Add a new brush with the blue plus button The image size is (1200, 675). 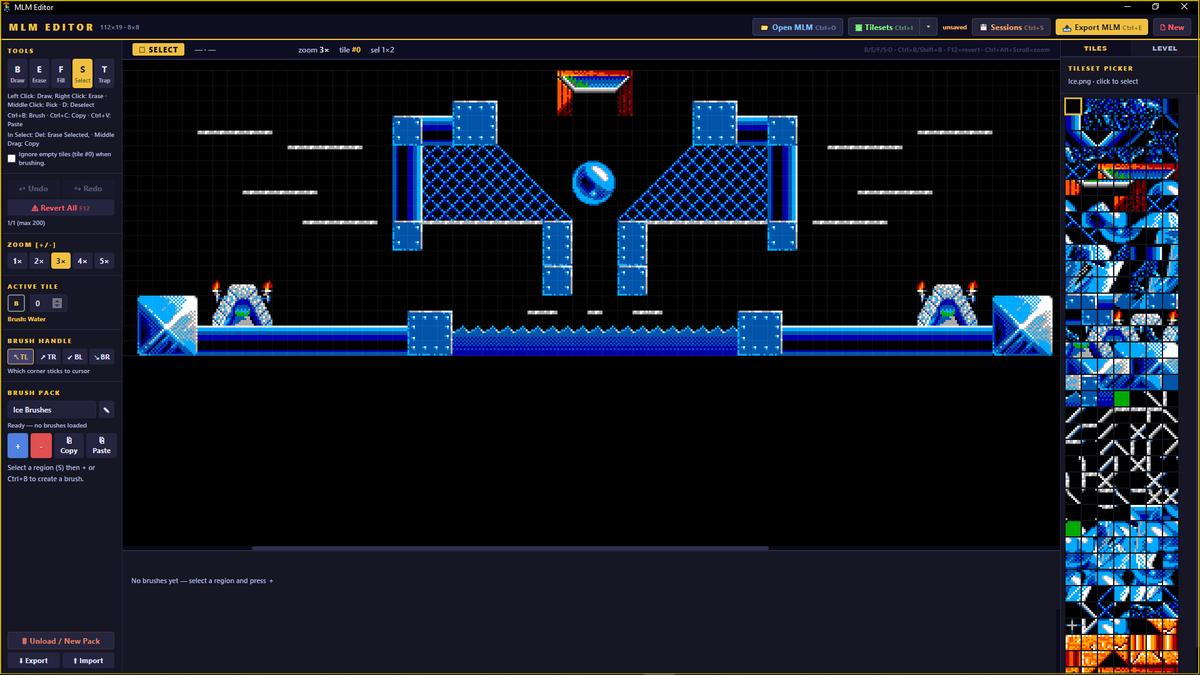[17, 446]
